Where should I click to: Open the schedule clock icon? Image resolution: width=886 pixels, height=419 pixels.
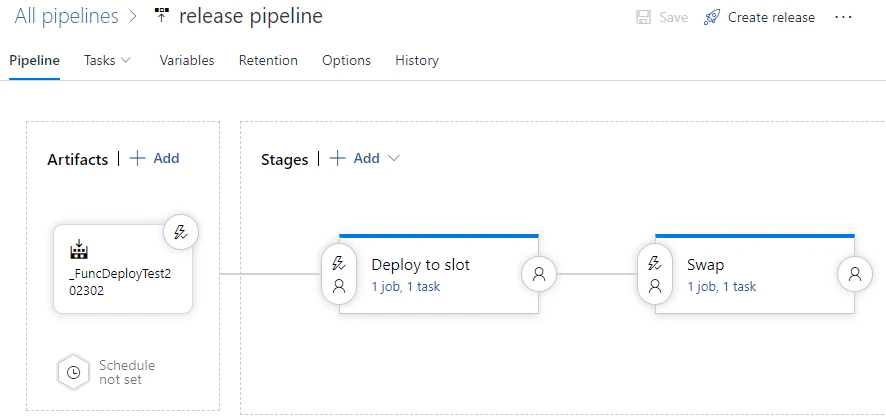(73, 373)
